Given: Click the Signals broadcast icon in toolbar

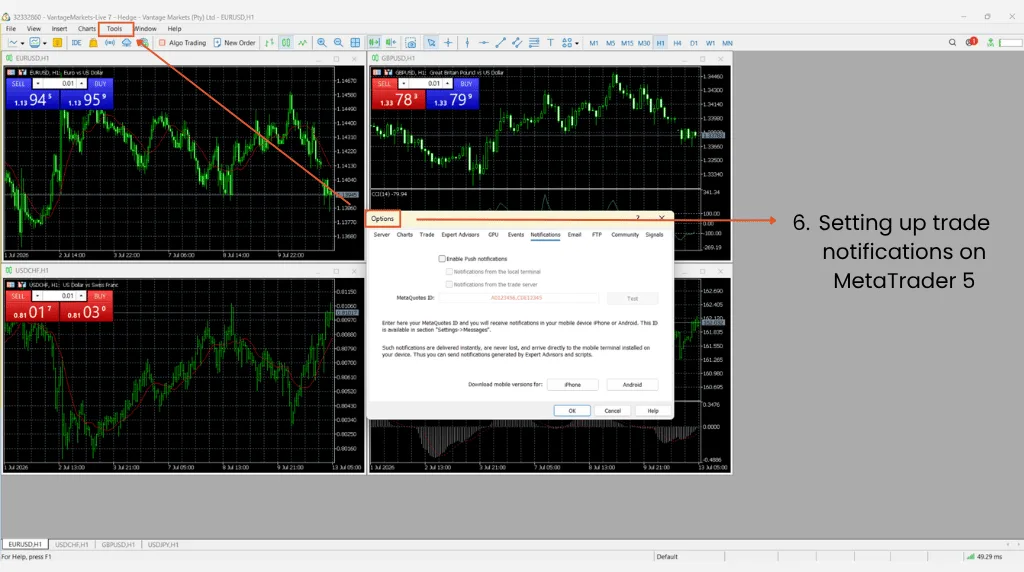Looking at the screenshot, I should tap(110, 43).
